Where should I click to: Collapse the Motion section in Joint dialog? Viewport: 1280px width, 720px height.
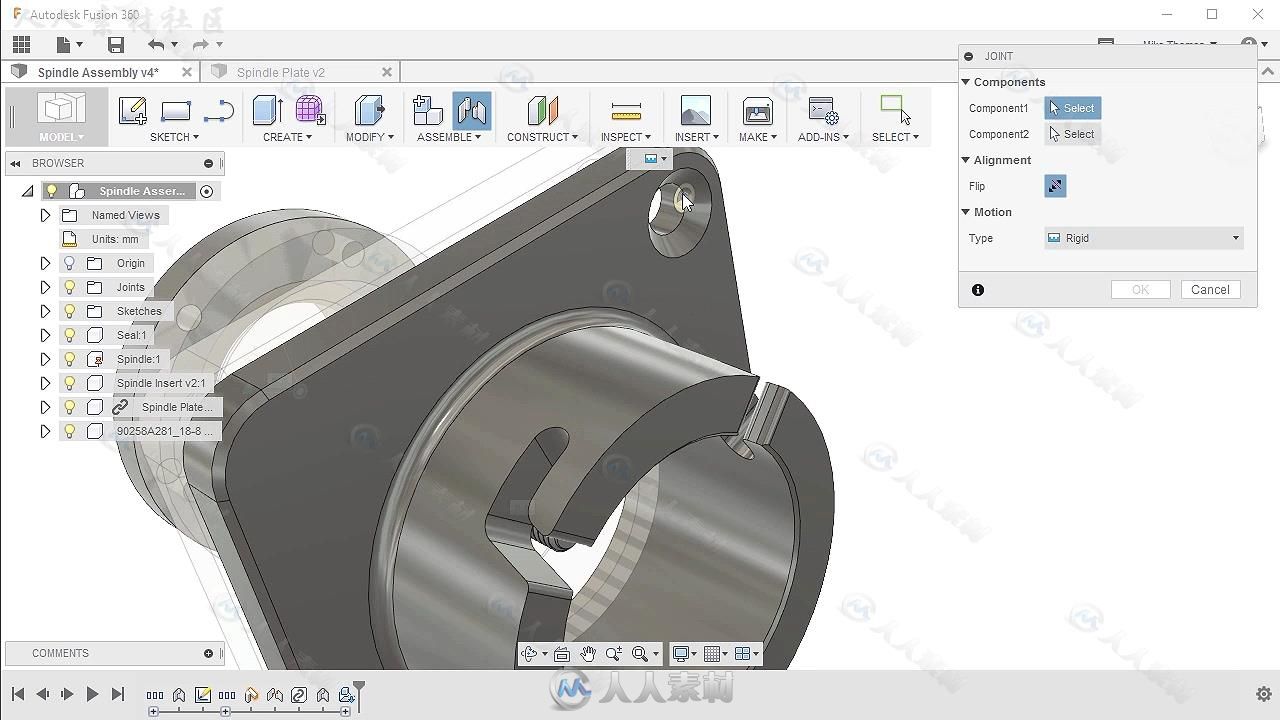967,212
